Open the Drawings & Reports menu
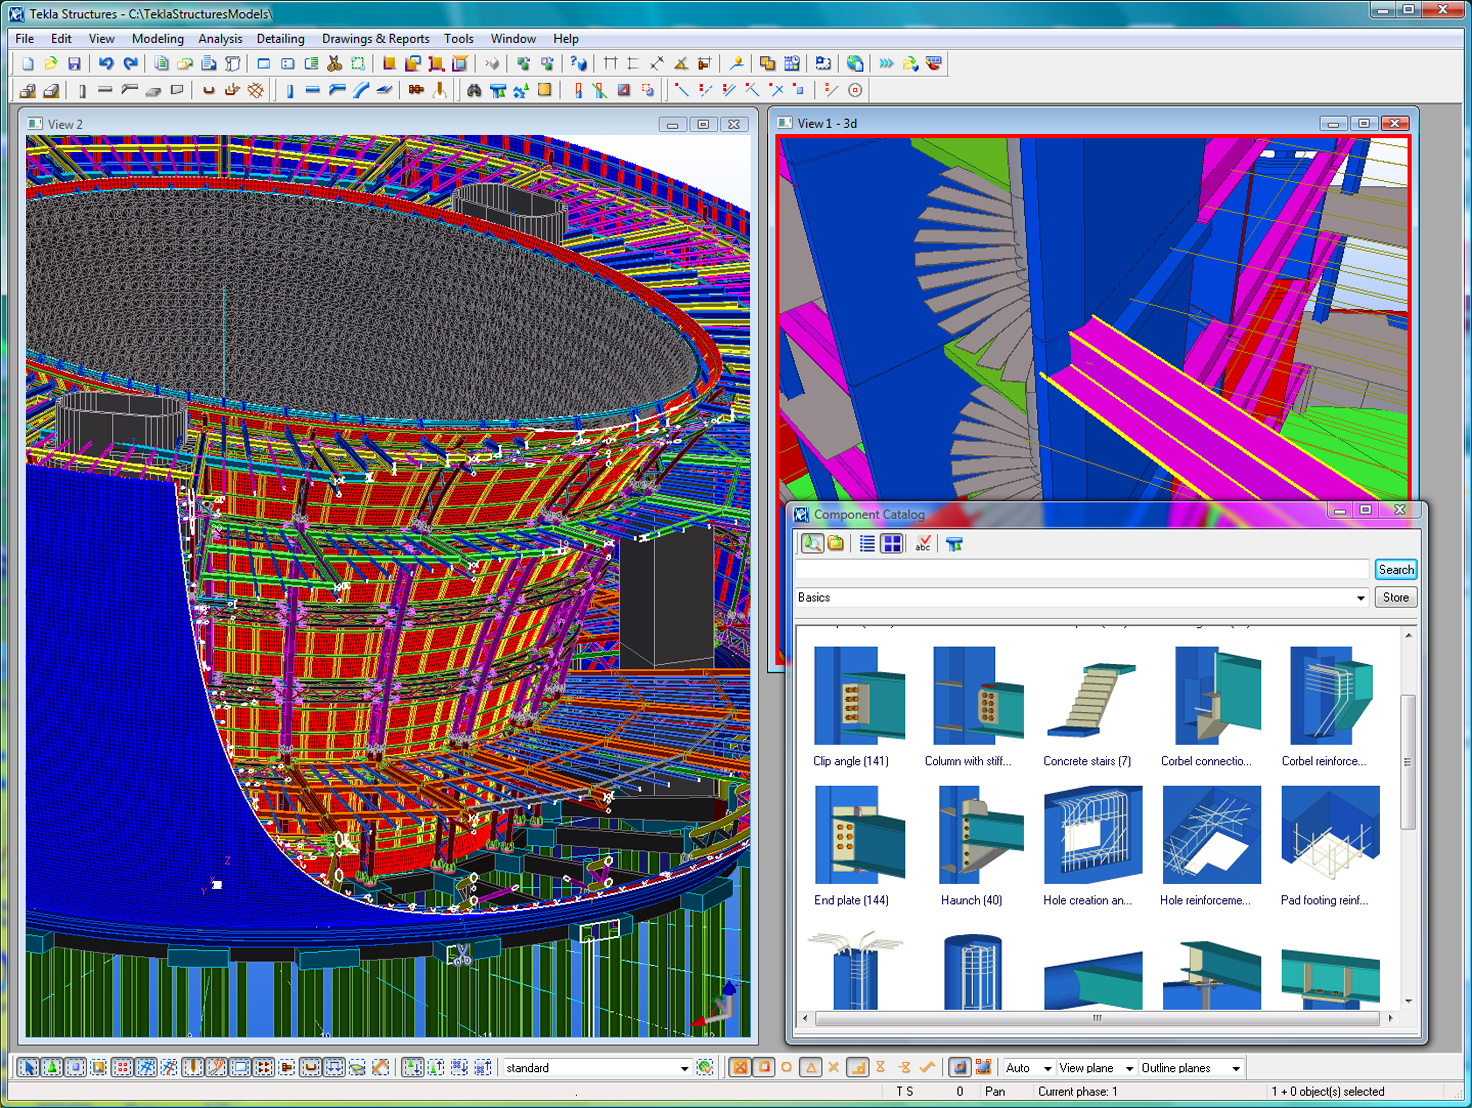 click(375, 39)
